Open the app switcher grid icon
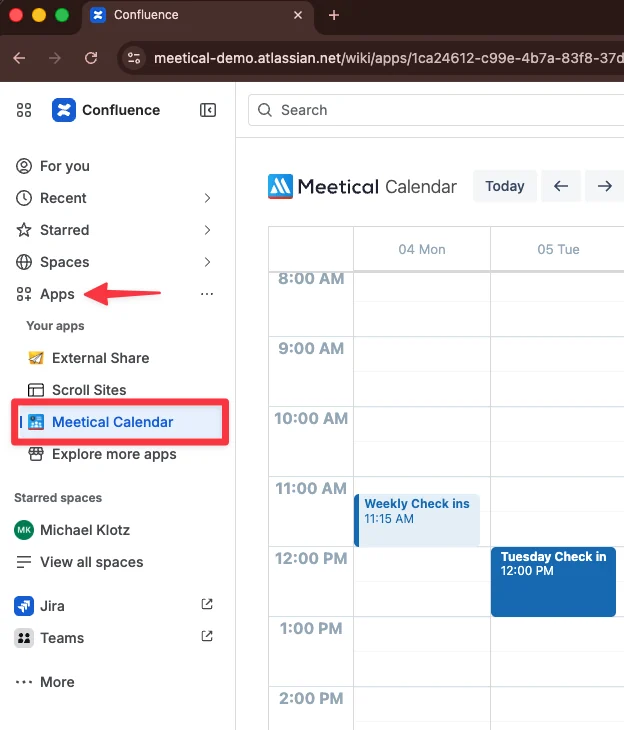This screenshot has height=730, width=624. (24, 110)
